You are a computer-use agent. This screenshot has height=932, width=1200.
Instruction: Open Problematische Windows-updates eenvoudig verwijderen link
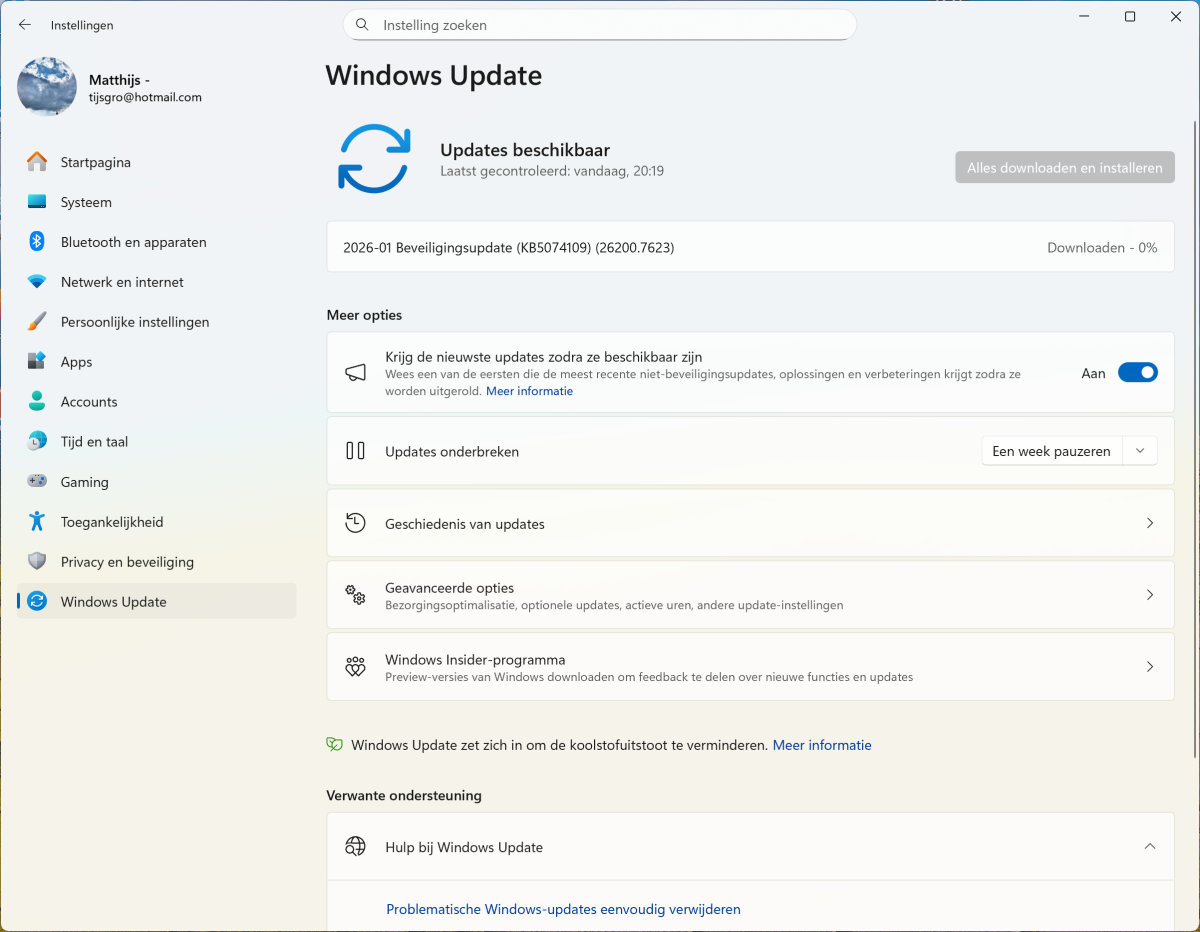click(563, 909)
